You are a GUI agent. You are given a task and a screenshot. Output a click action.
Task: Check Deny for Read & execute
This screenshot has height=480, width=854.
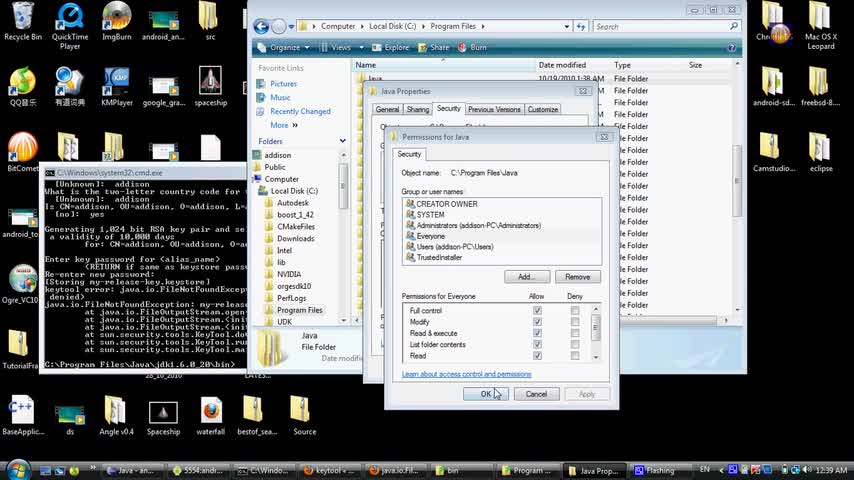click(575, 333)
